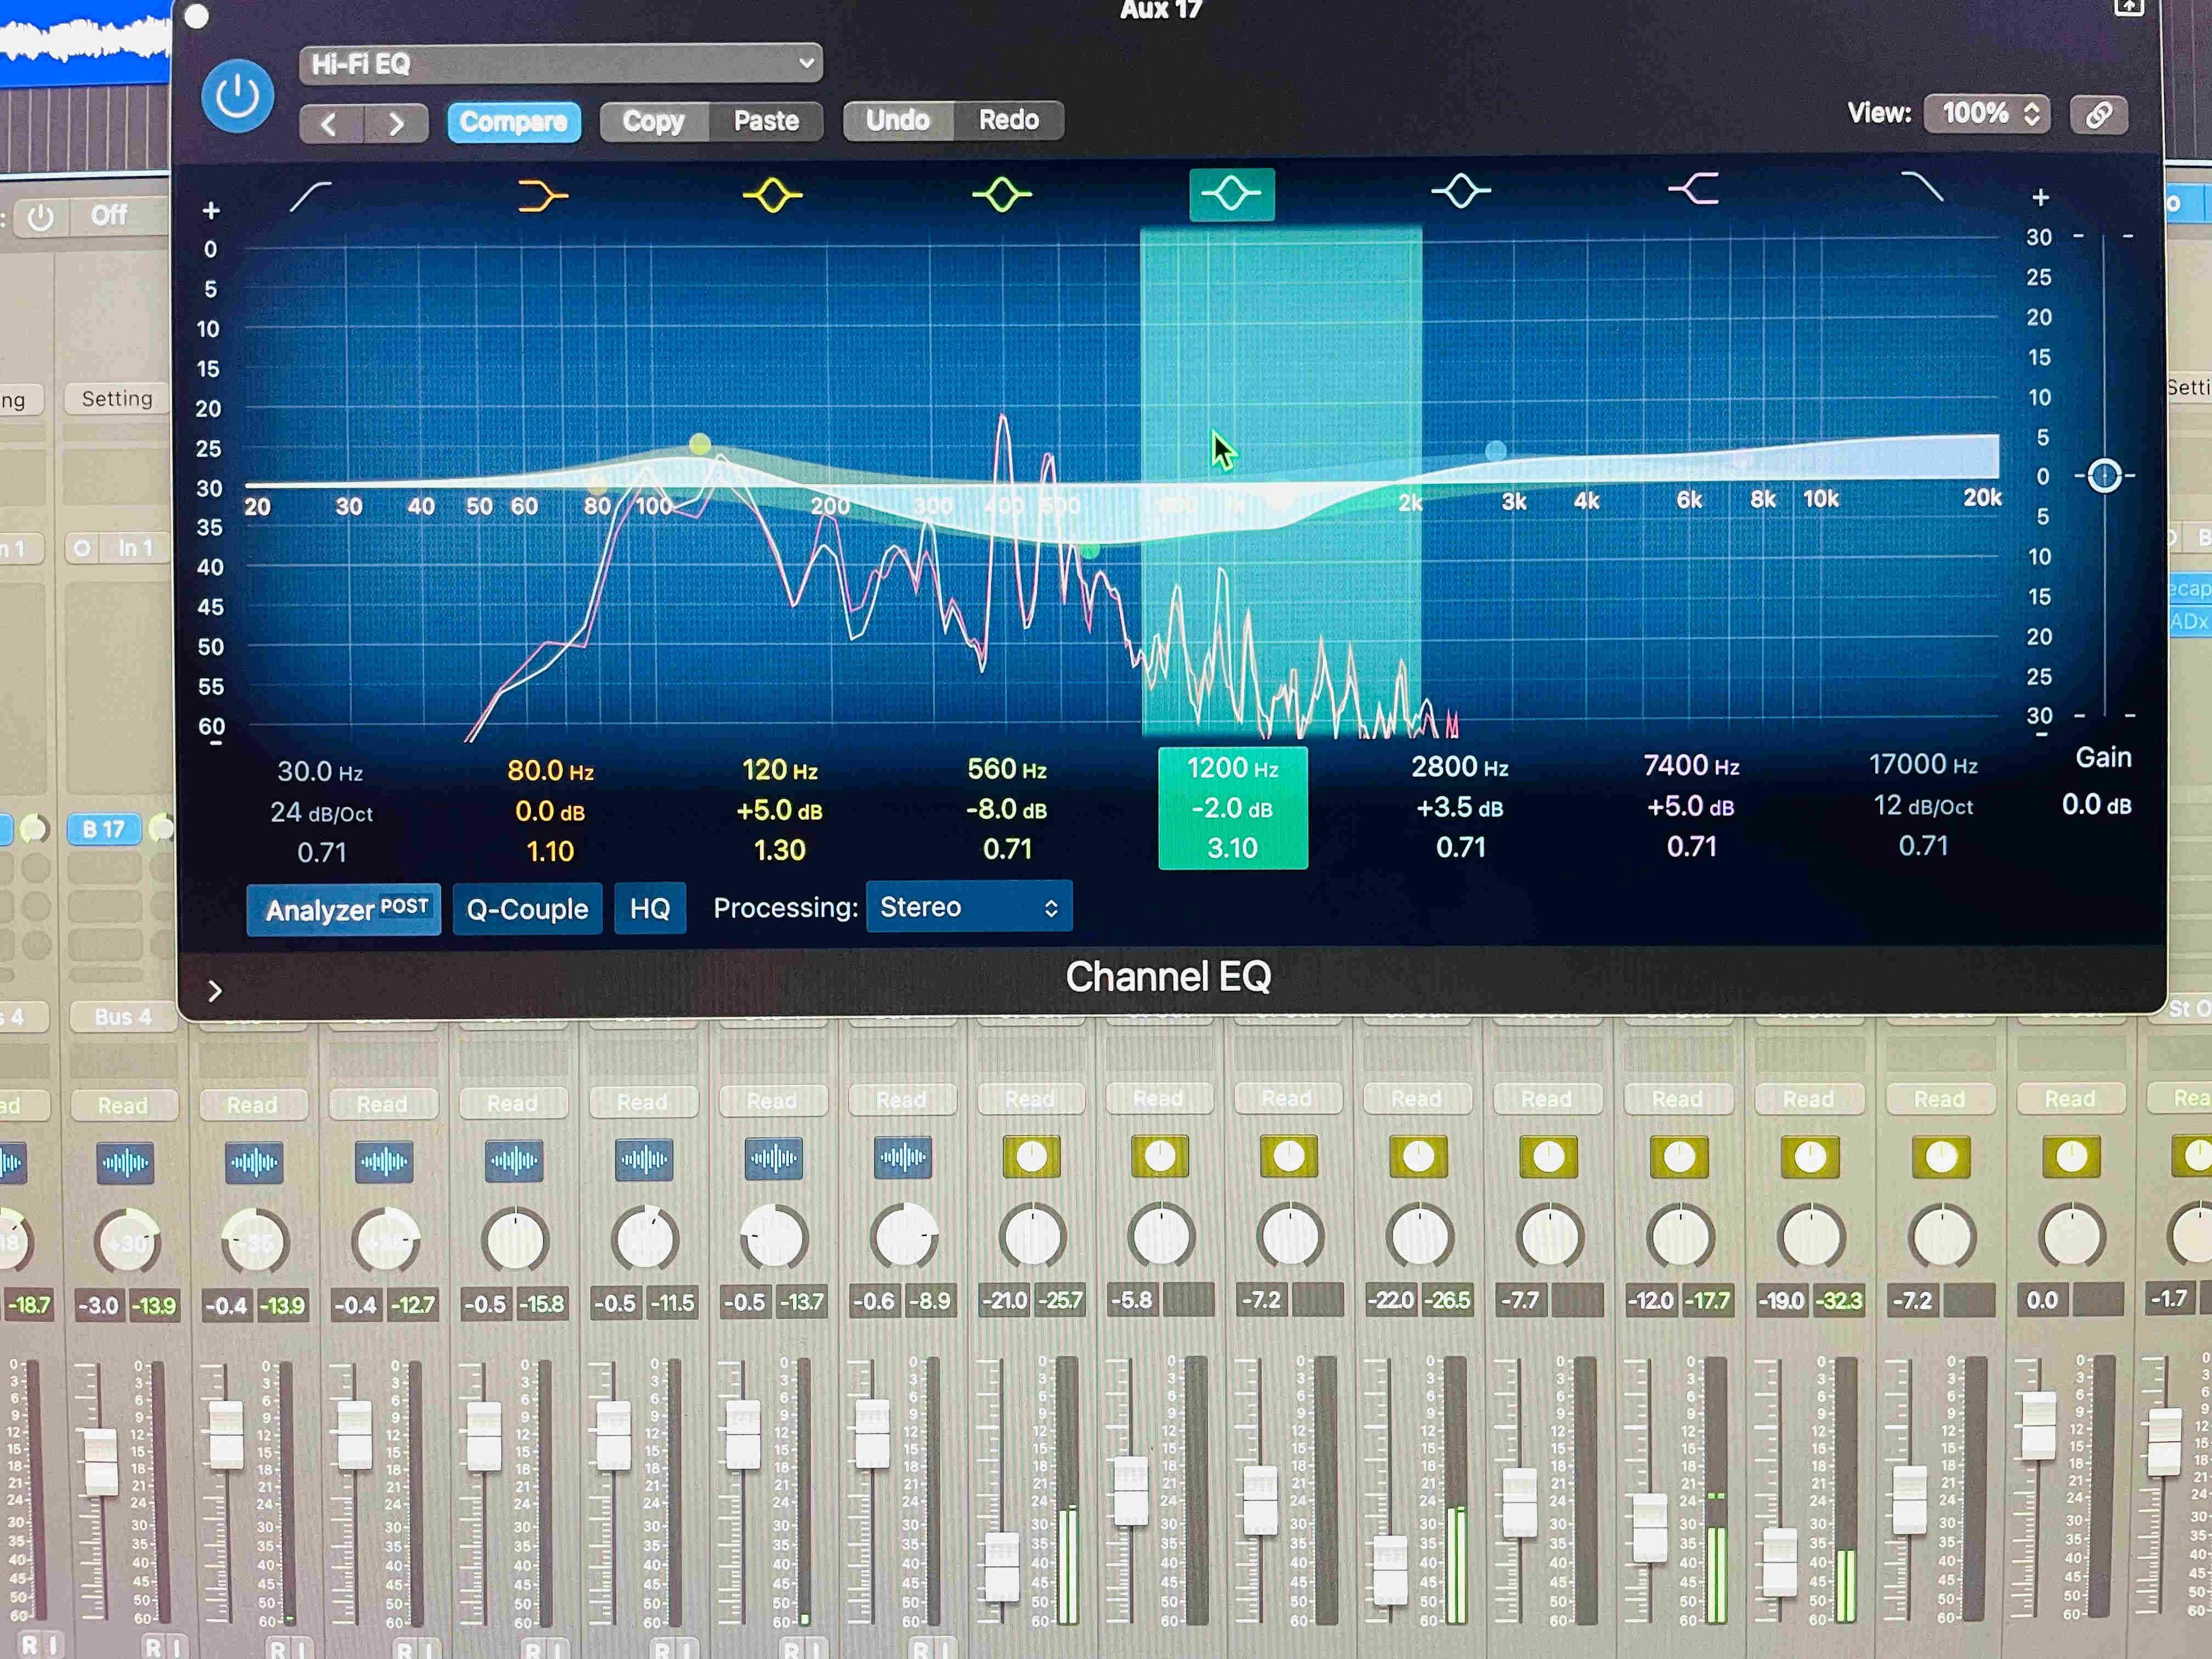Click the 7400 Hz frequency value
The height and width of the screenshot is (1659, 2212).
coord(1691,766)
